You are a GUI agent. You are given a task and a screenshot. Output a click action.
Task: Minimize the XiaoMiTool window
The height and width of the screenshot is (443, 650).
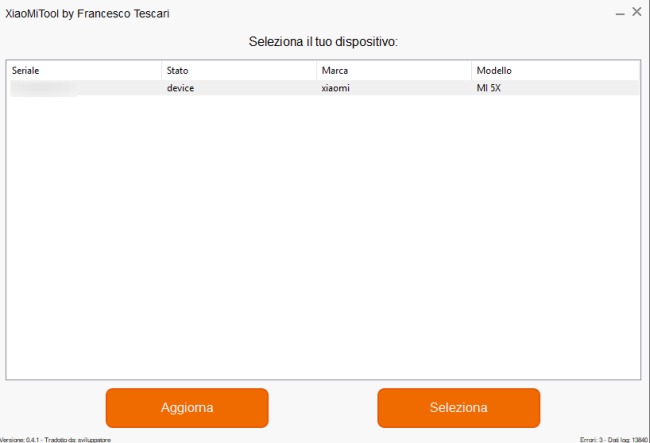[x=620, y=13]
